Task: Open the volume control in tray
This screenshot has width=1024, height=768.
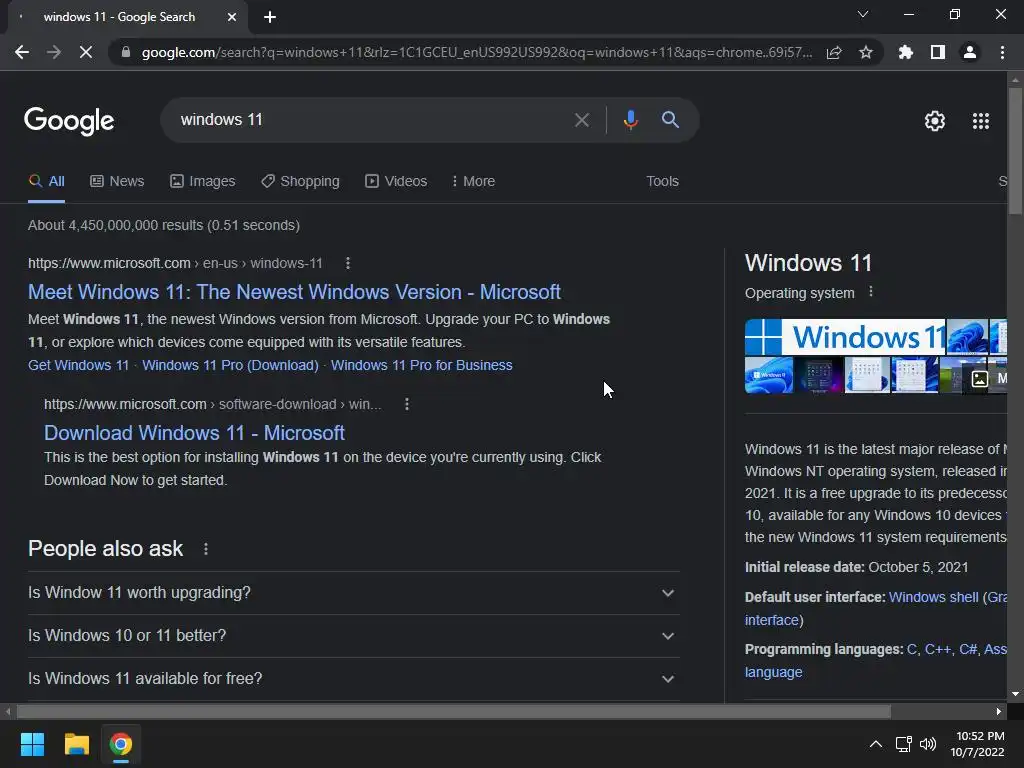Action: tap(928, 744)
